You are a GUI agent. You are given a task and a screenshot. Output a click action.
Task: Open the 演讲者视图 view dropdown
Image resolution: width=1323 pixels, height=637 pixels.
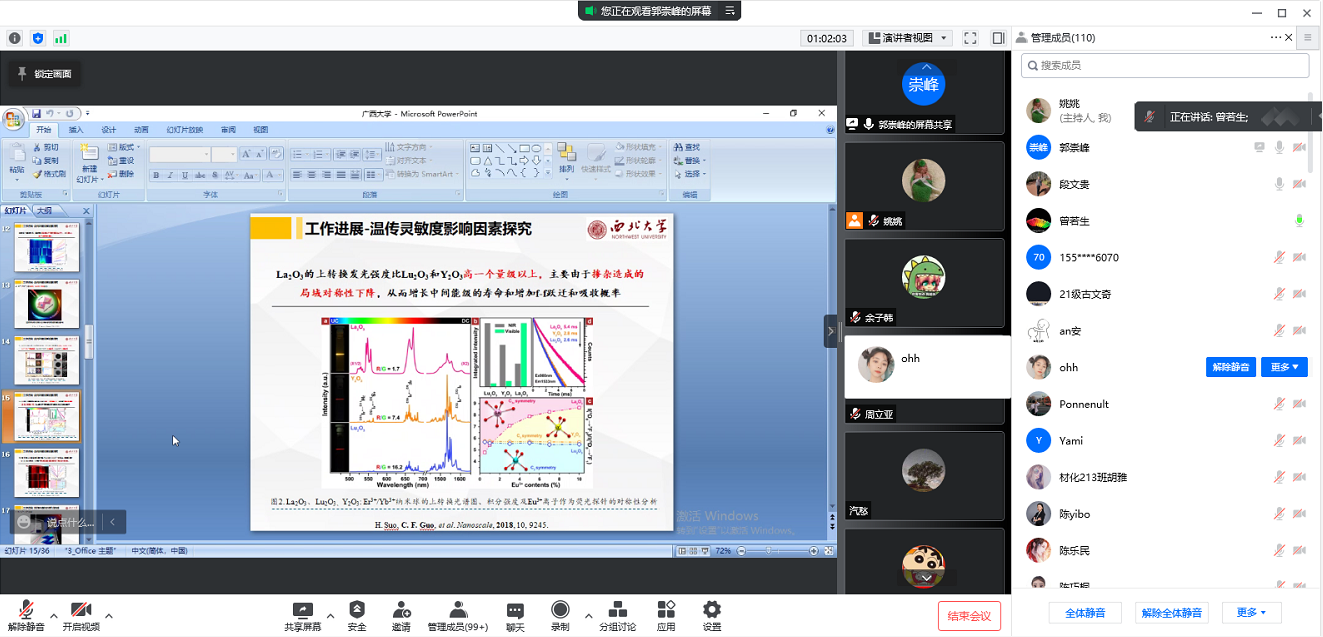coord(906,38)
